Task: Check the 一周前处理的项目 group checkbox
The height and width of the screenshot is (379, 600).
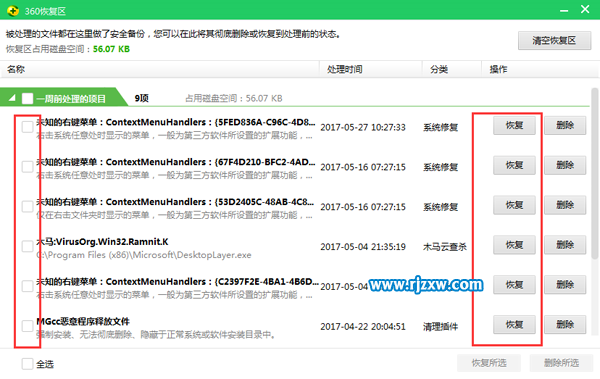Action: (x=28, y=99)
